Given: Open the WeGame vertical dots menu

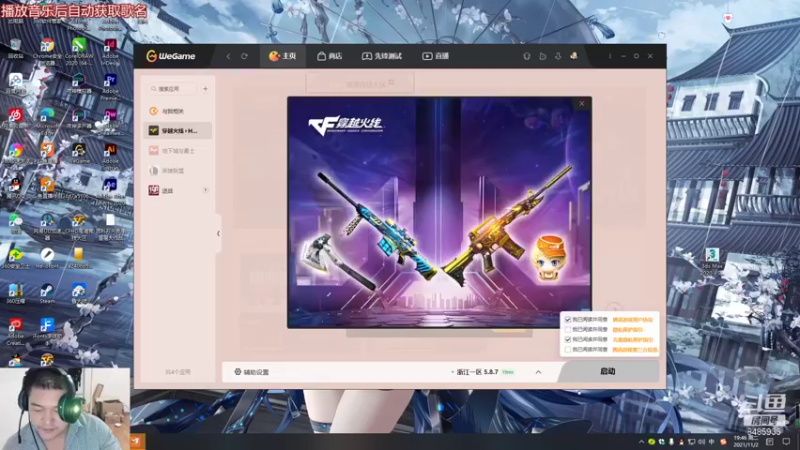Looking at the screenshot, I should click(x=610, y=56).
